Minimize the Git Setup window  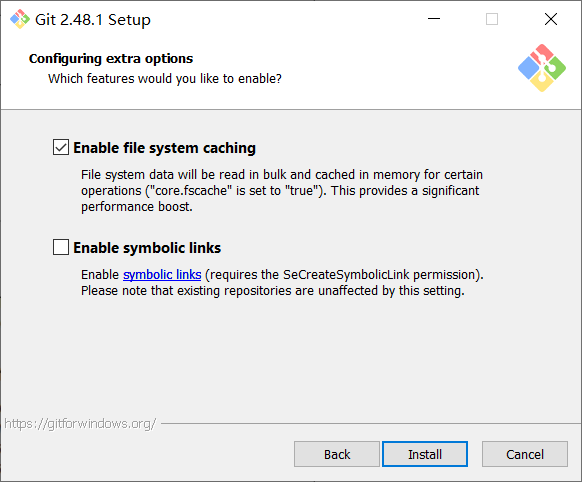tap(434, 19)
